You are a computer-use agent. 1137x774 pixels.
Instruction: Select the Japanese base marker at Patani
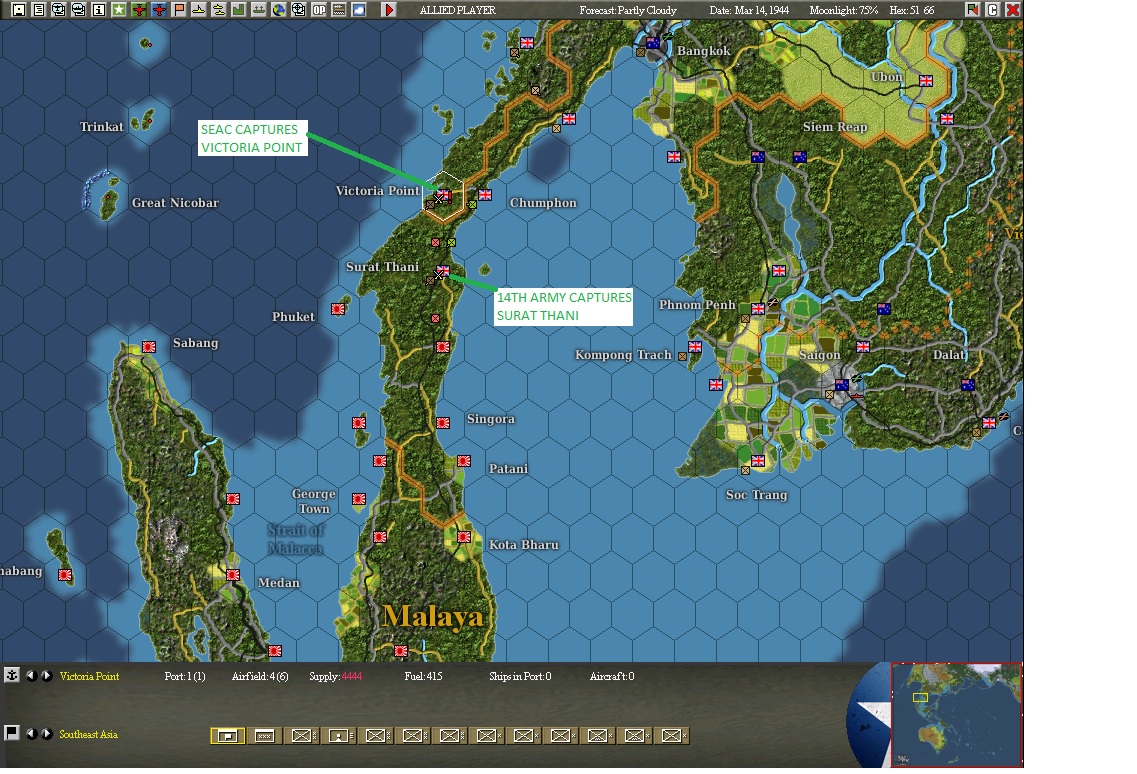point(464,461)
